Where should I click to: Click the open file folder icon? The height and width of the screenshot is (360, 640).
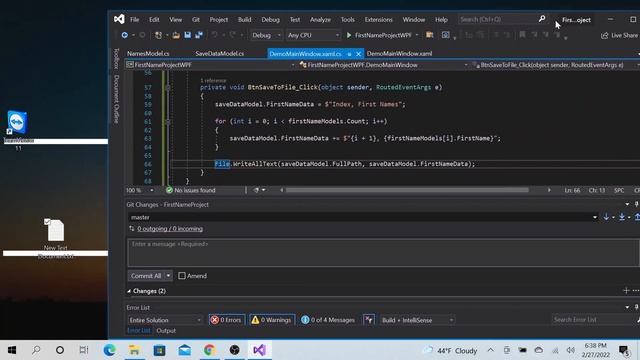coord(176,36)
